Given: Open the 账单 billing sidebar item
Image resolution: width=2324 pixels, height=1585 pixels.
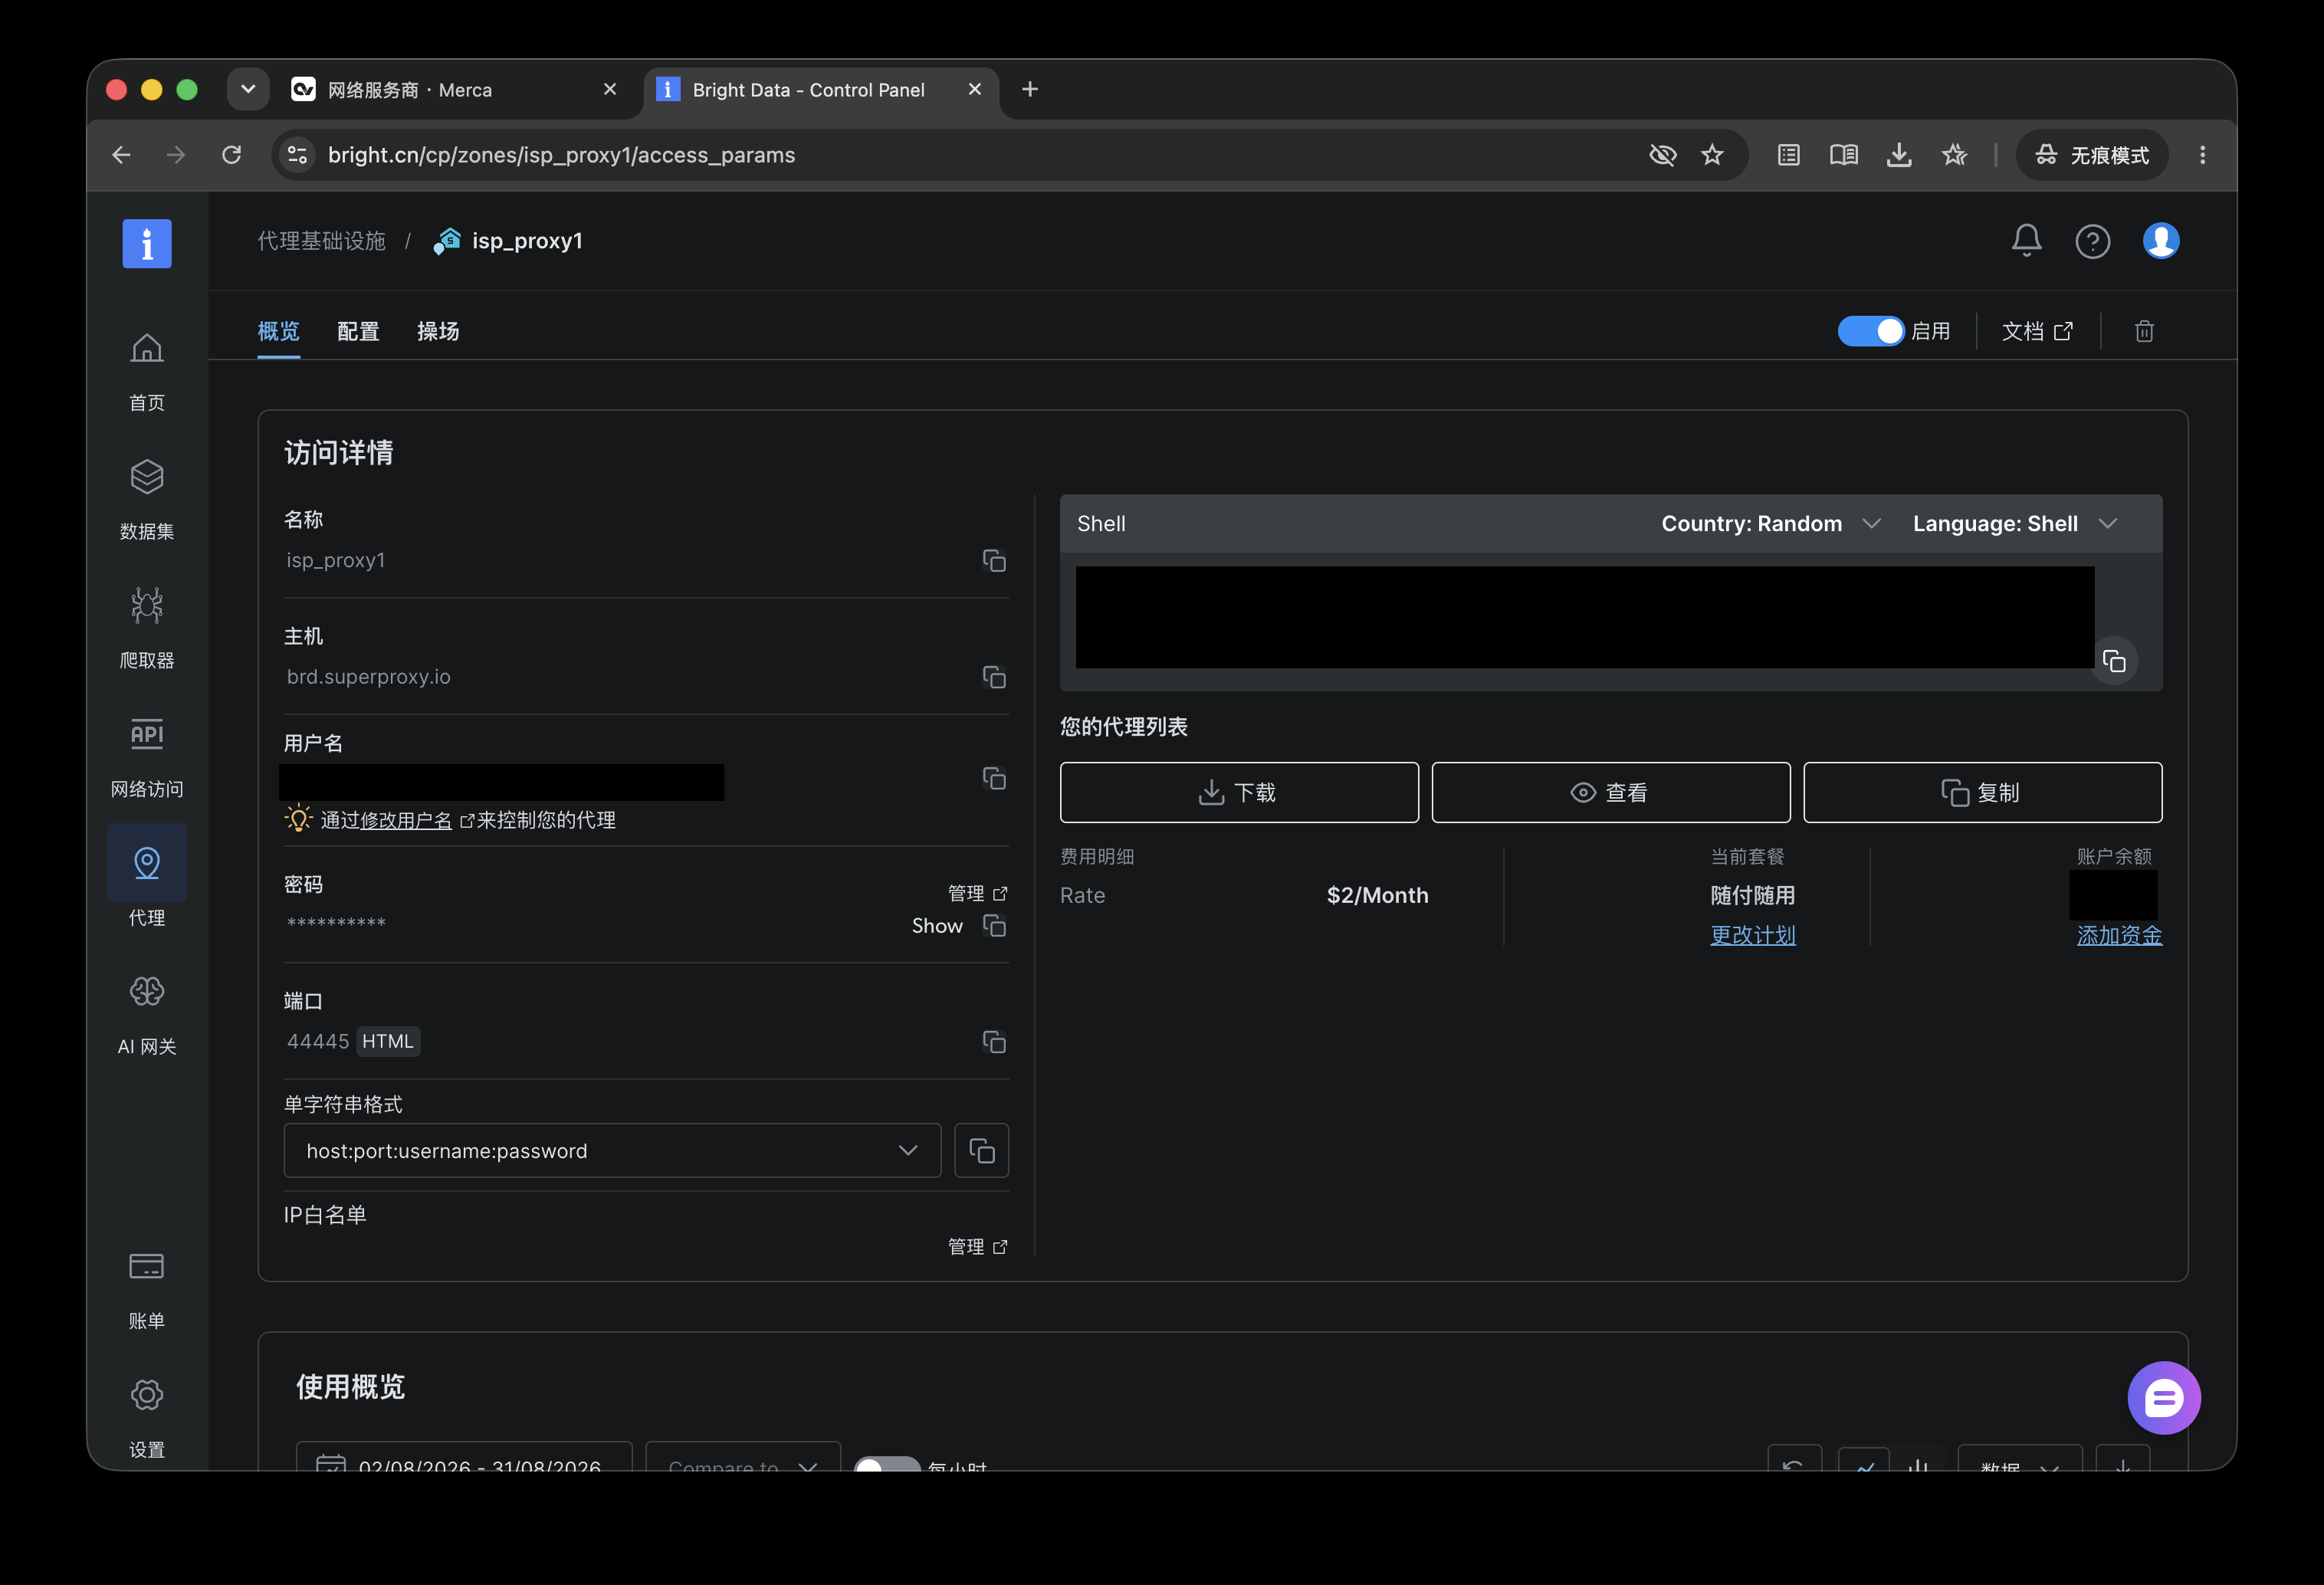Looking at the screenshot, I should [x=147, y=1289].
